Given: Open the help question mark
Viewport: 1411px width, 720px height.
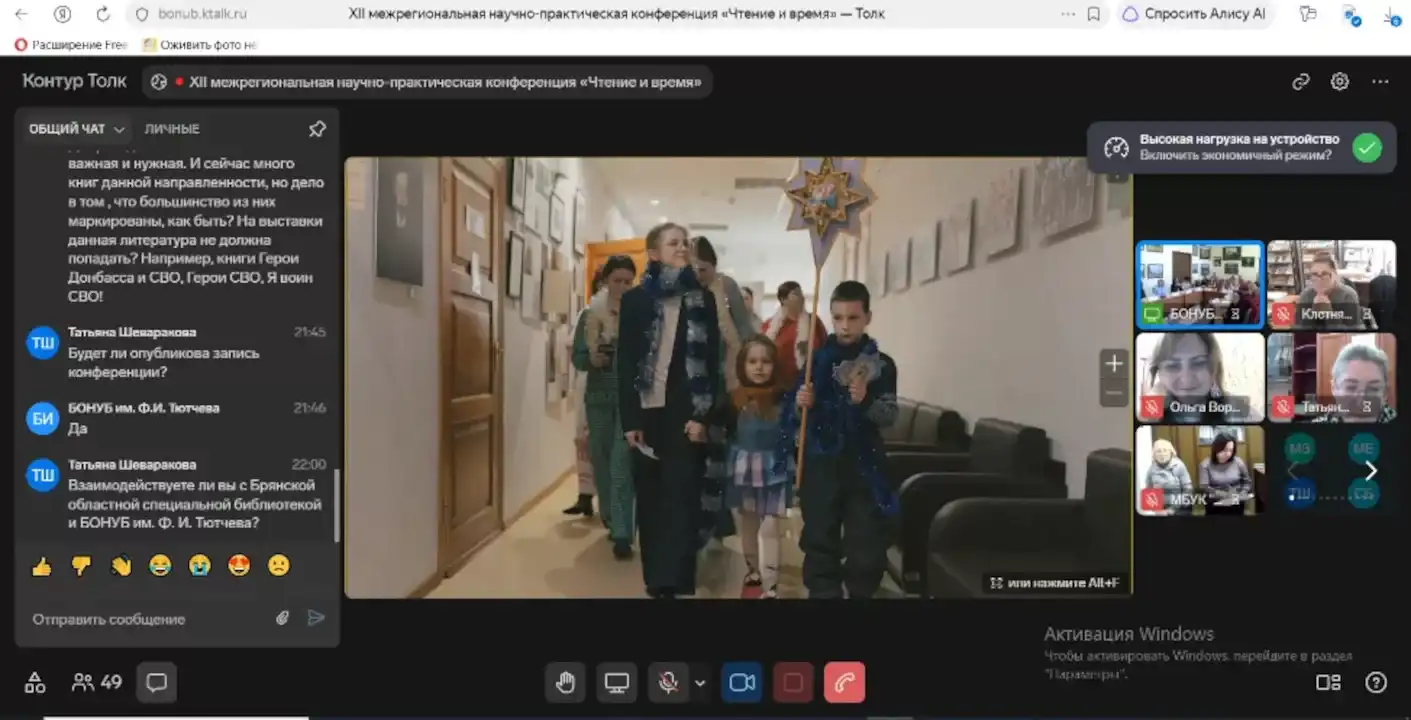Looking at the screenshot, I should pos(1376,683).
